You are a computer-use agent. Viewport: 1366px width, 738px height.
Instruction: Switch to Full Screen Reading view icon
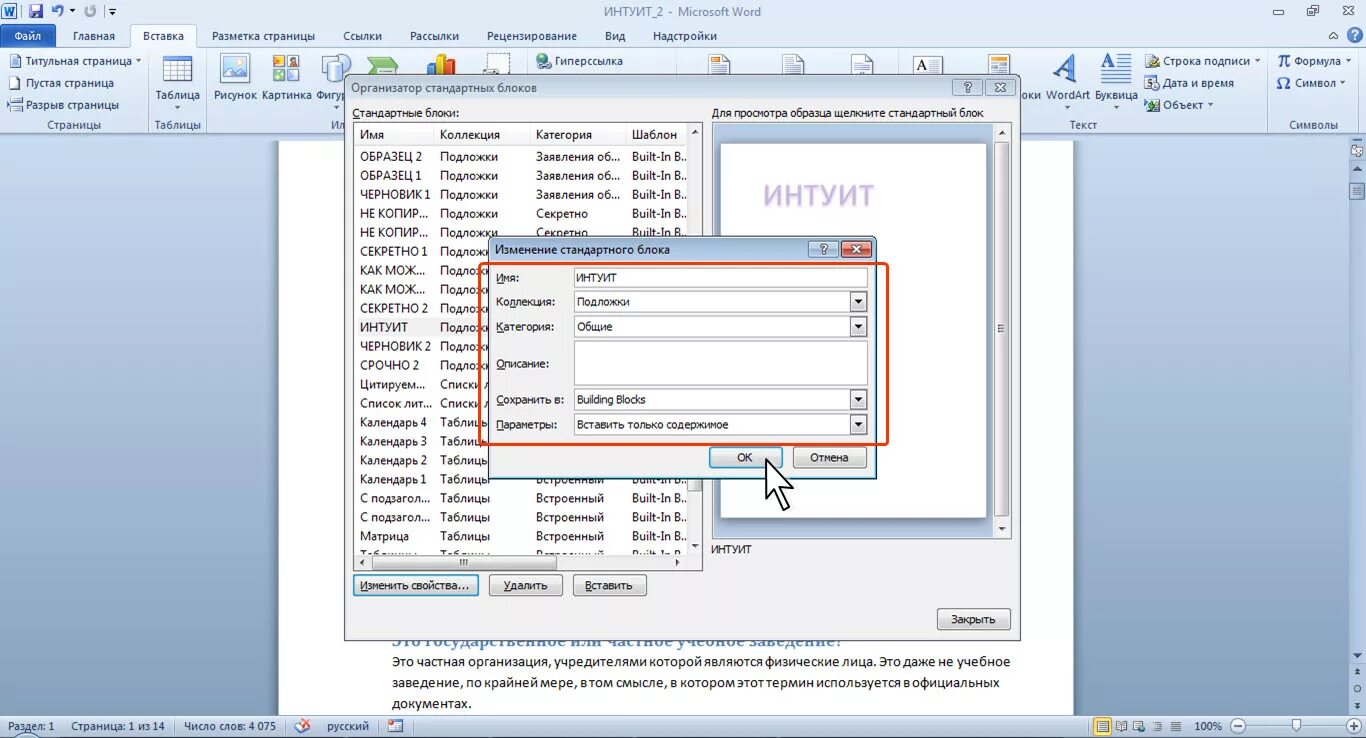click(x=1121, y=726)
